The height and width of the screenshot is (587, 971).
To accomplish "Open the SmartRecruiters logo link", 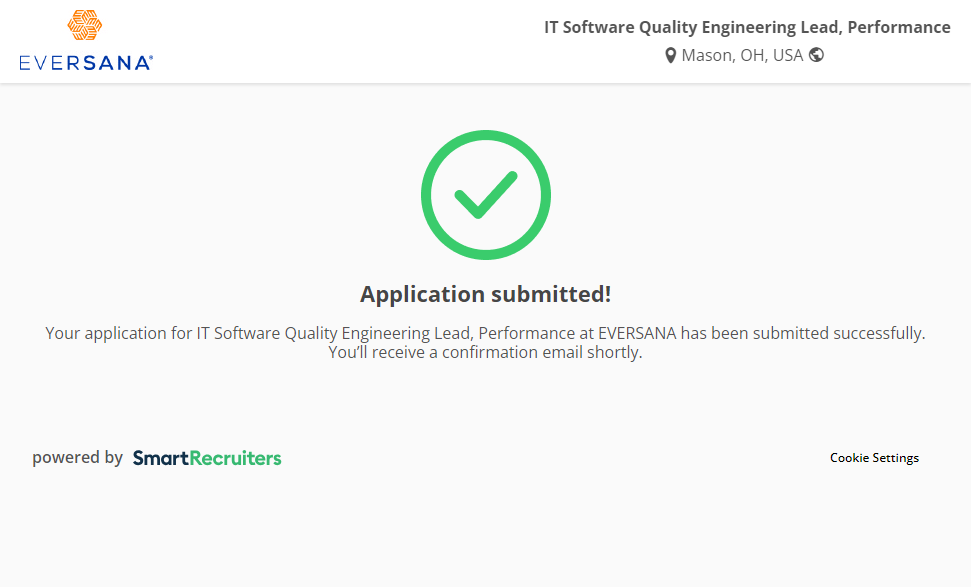I will click(207, 458).
